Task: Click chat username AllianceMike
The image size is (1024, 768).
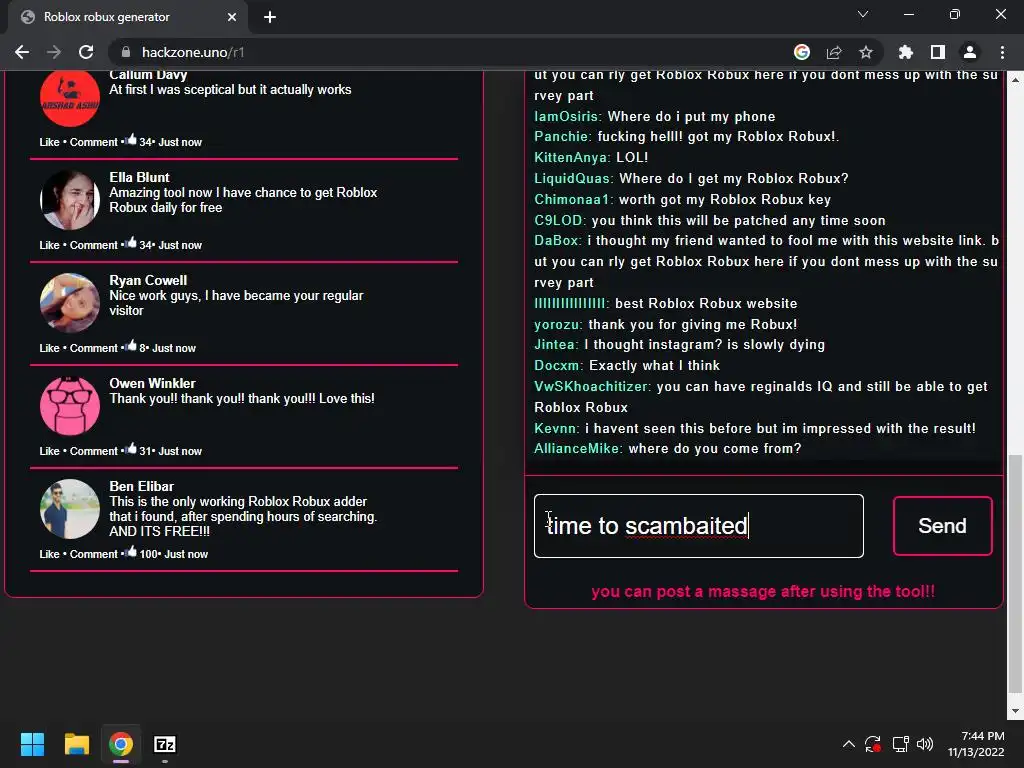Action: [x=578, y=449]
